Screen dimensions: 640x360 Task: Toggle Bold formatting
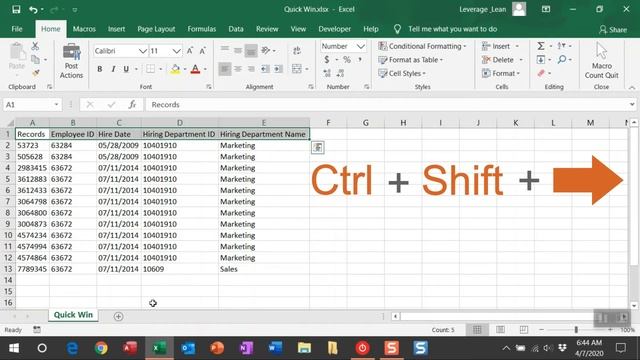click(x=100, y=69)
